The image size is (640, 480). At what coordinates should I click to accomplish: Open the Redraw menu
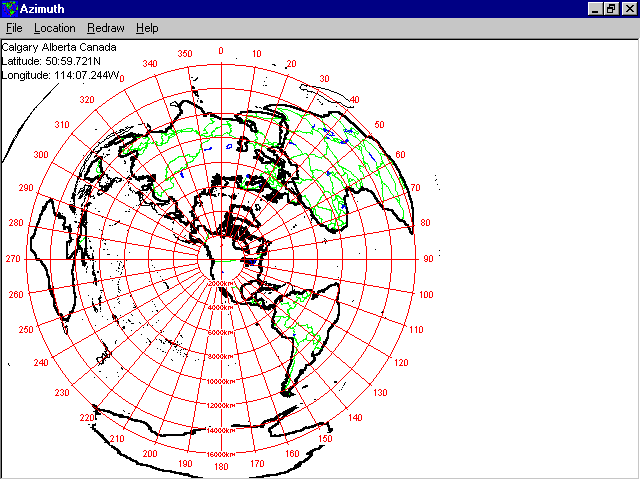point(105,28)
